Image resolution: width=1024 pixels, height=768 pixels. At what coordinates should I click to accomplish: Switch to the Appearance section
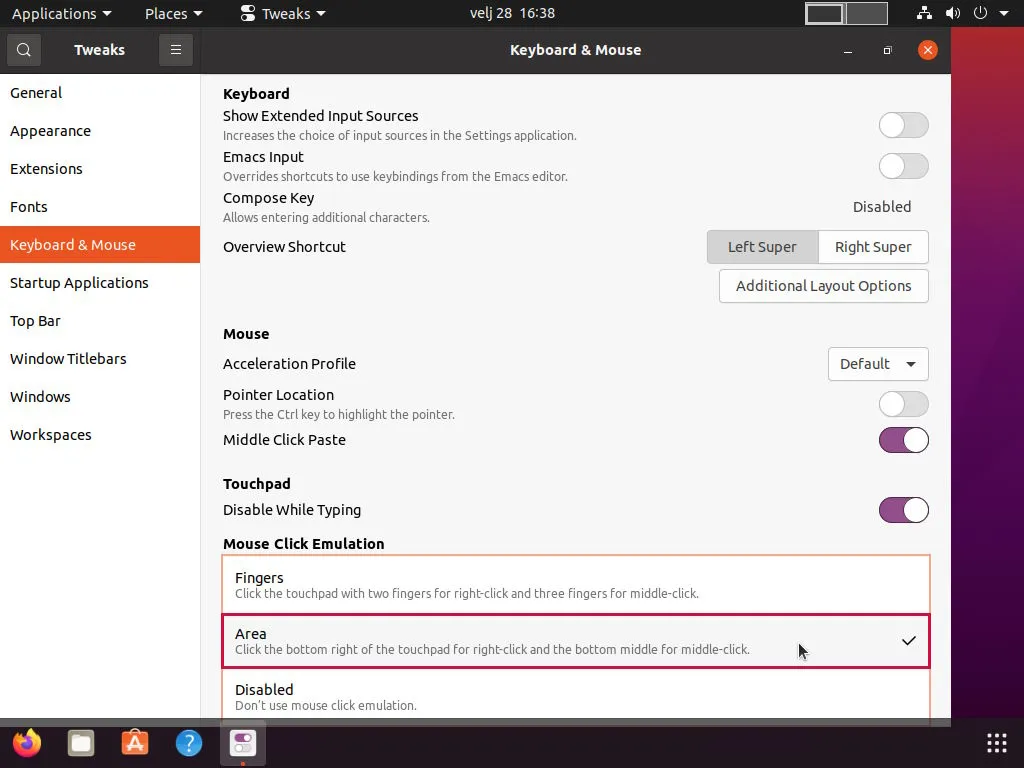[x=50, y=130]
